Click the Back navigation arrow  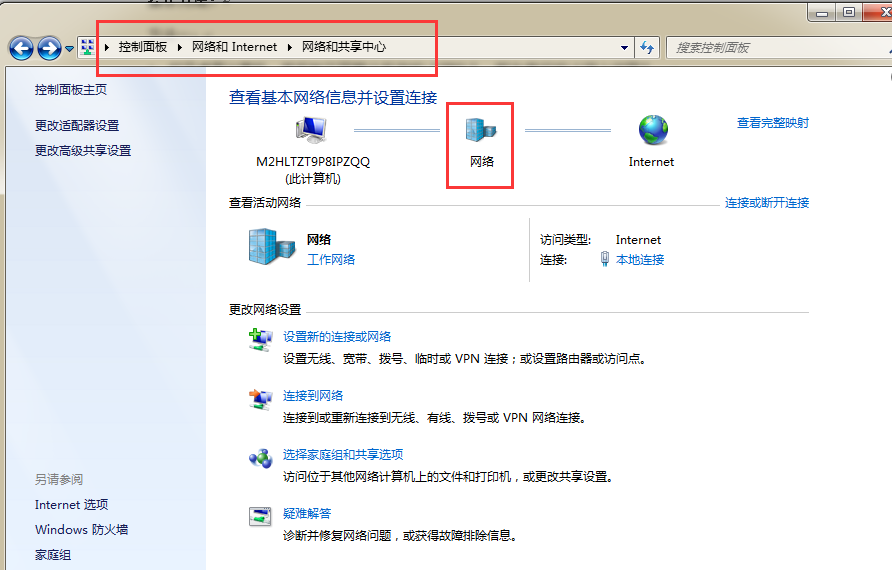[x=22, y=48]
